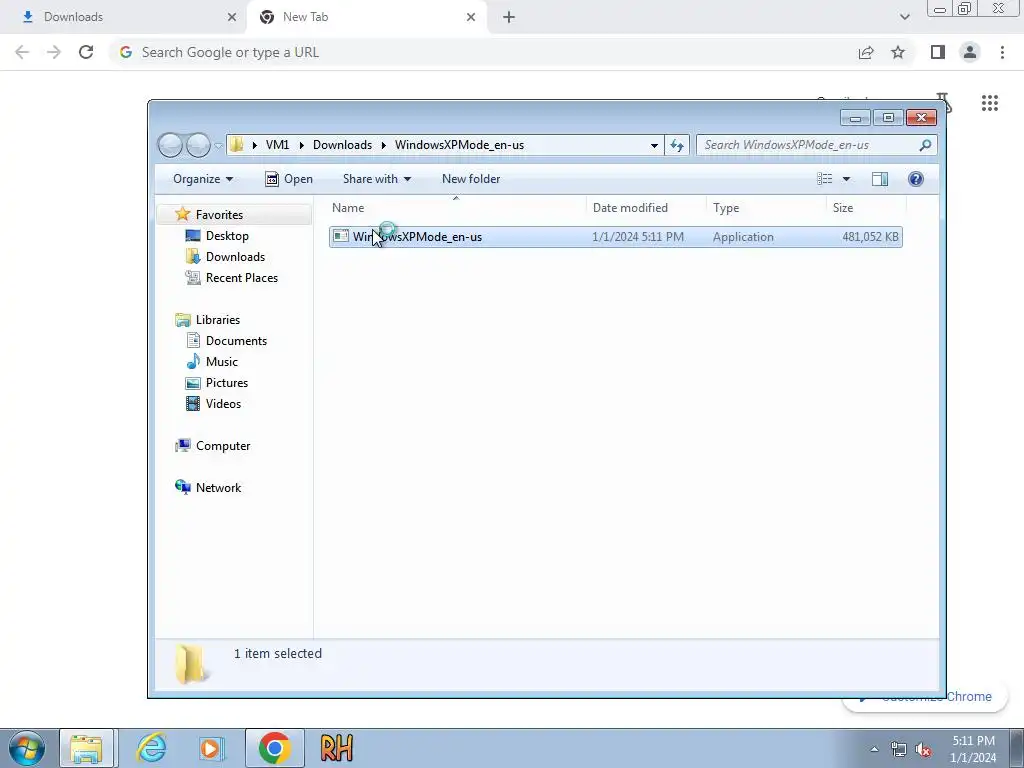The width and height of the screenshot is (1024, 768).
Task: Open Chrome tab search dropdown
Action: (x=904, y=17)
